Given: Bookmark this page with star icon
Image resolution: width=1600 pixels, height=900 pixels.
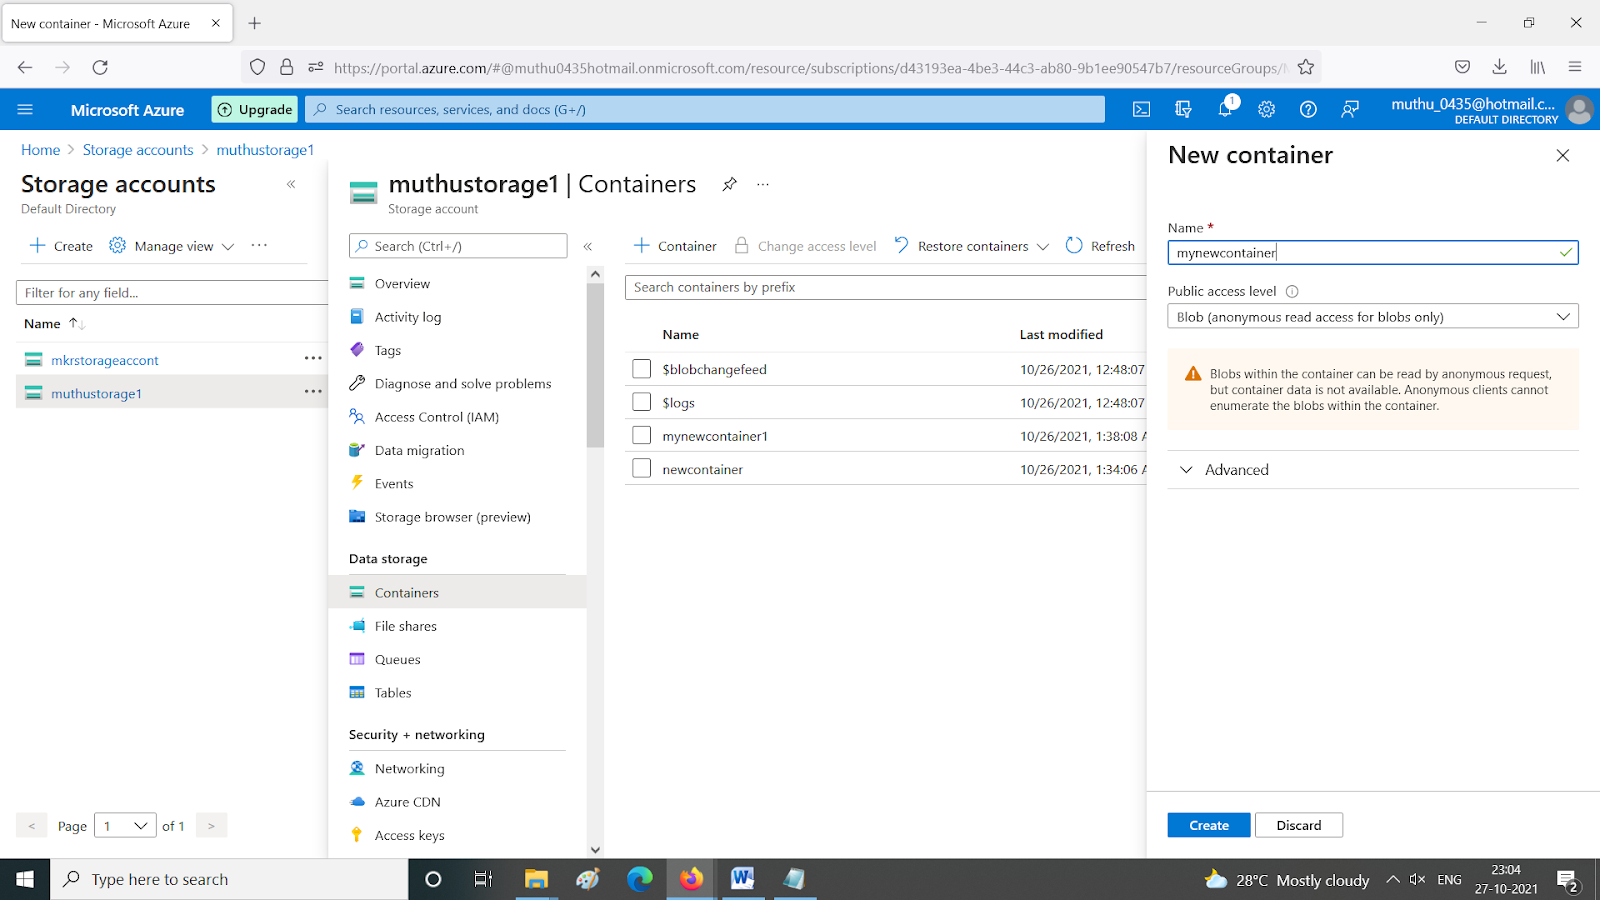Looking at the screenshot, I should point(1306,67).
